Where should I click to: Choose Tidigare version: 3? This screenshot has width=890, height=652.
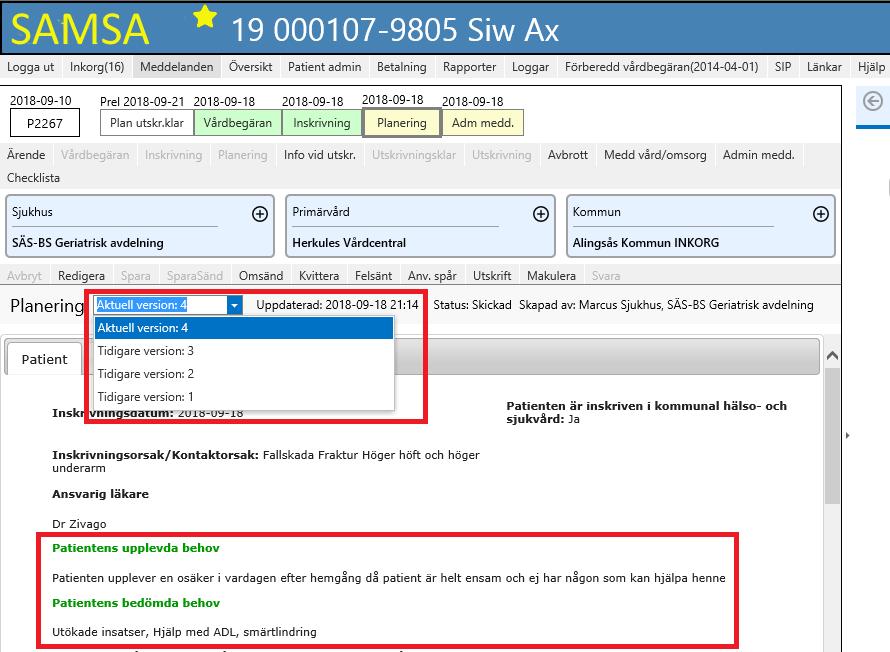pos(244,351)
